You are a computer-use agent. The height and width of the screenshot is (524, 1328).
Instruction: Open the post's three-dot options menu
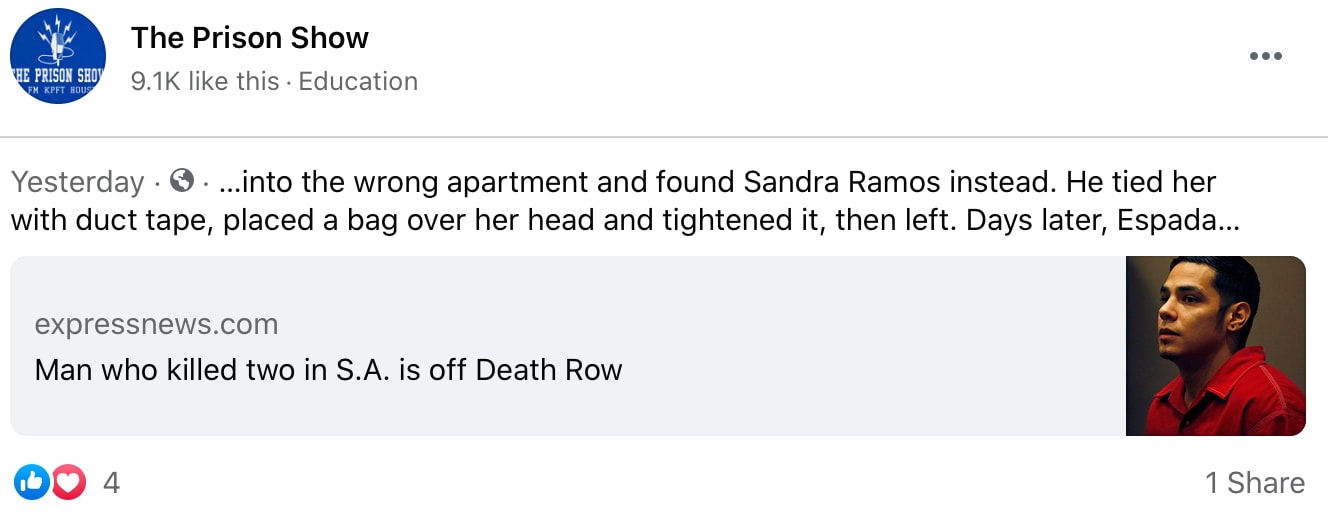[1265, 56]
